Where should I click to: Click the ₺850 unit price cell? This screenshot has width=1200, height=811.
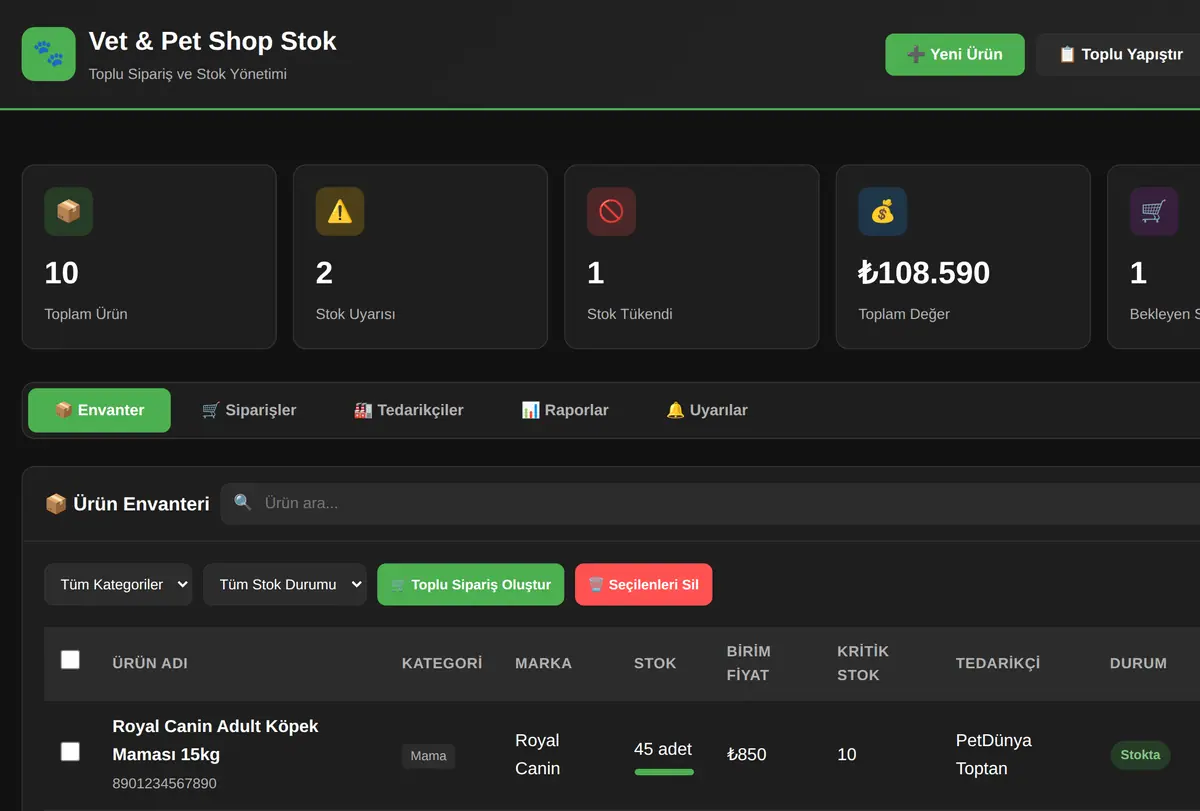[746, 754]
